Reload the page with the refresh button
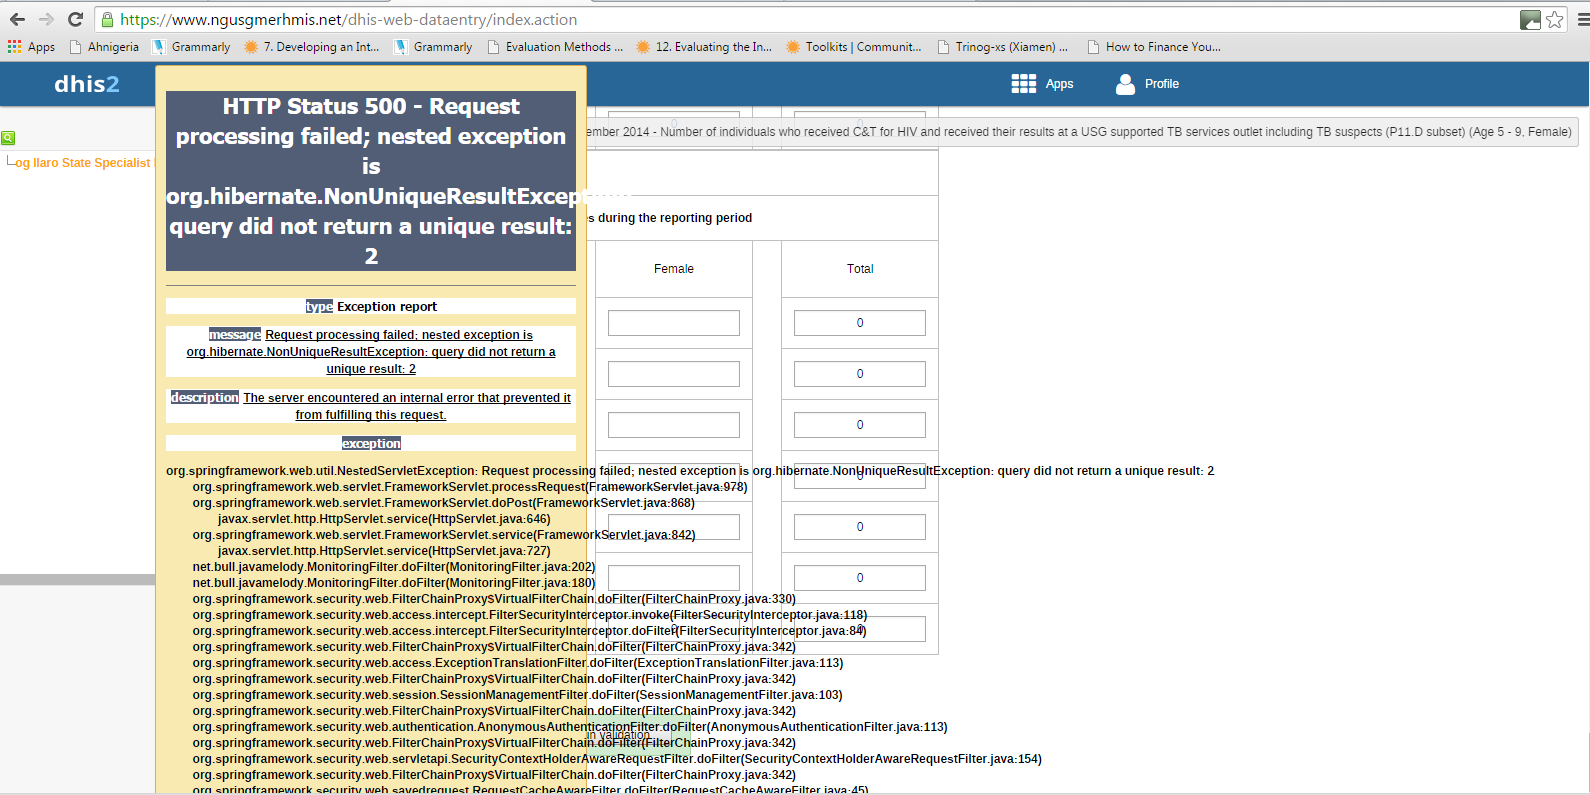1590x795 pixels. [75, 19]
